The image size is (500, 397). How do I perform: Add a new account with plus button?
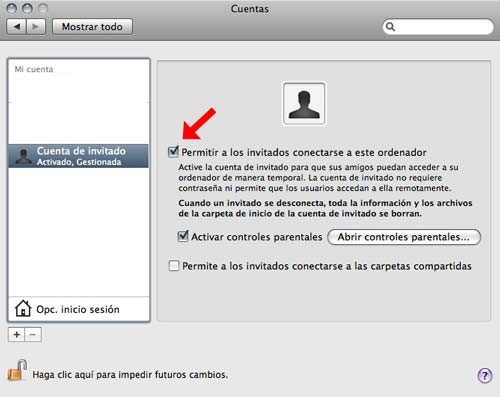[17, 334]
